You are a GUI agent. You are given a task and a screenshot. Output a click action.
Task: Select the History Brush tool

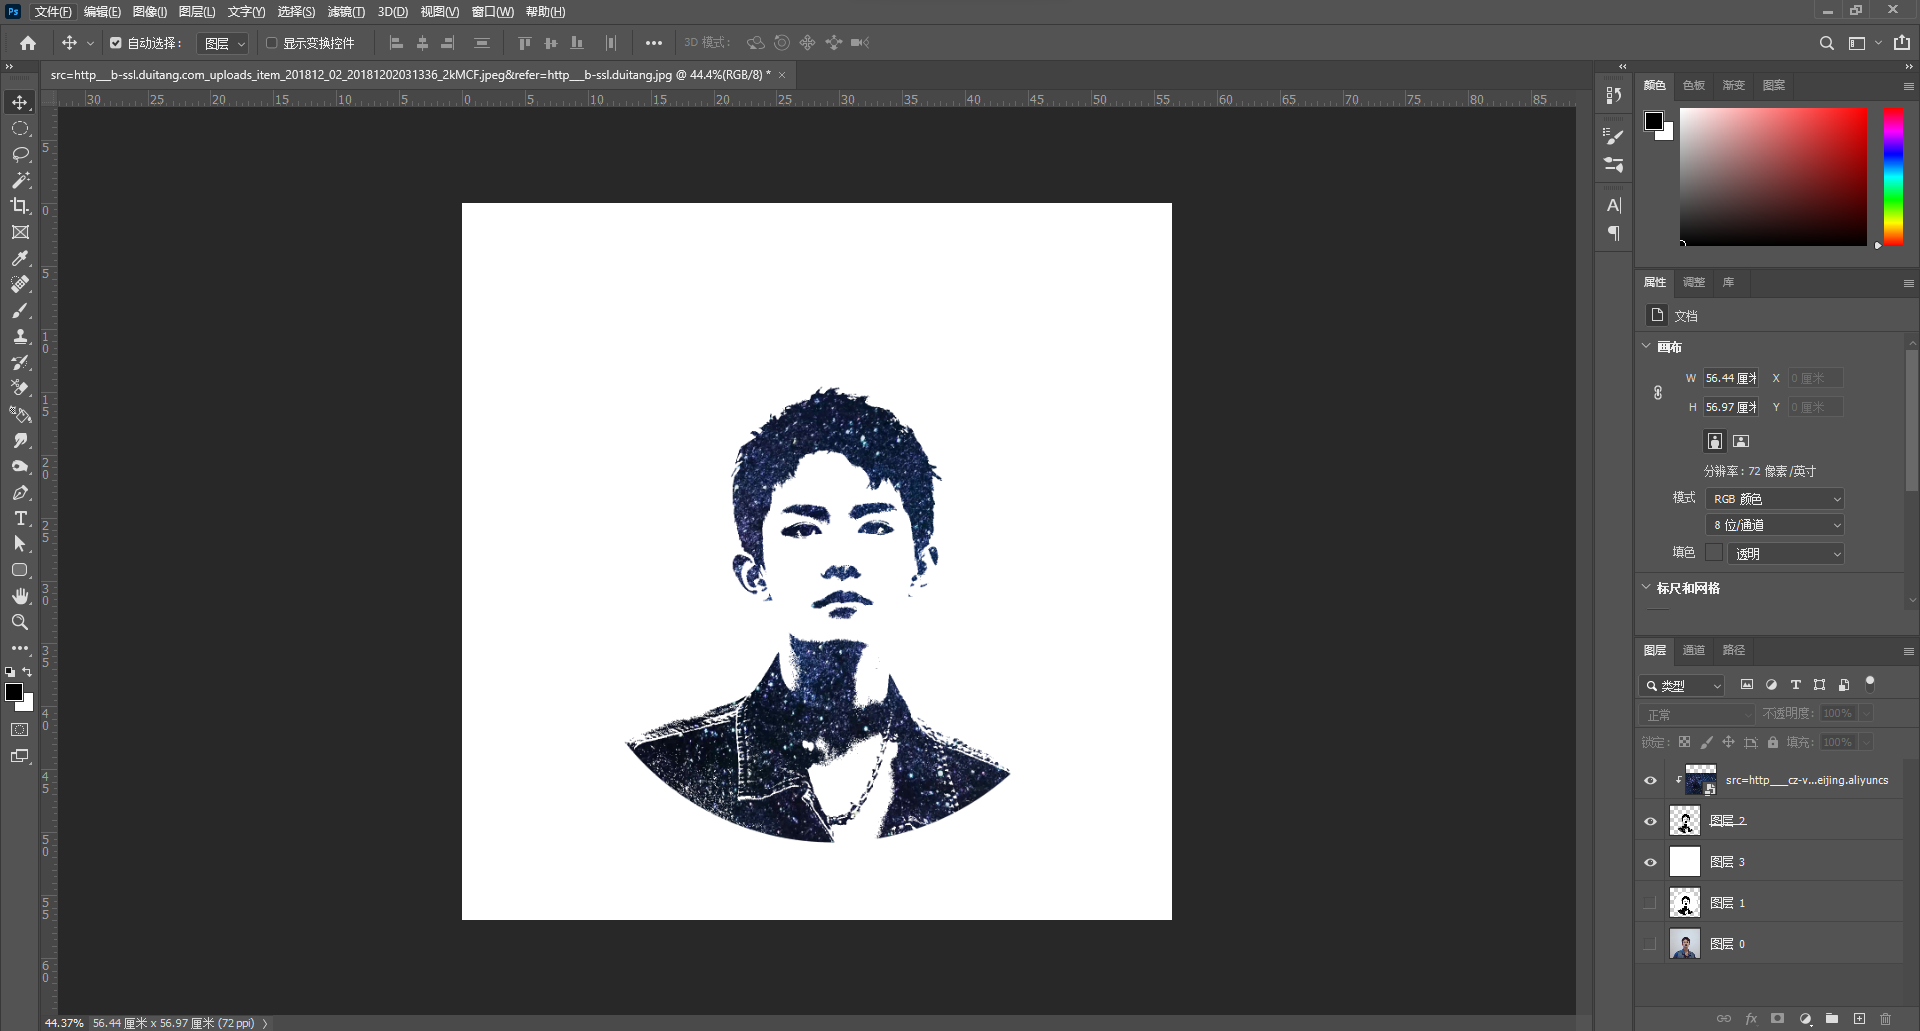pyautogui.click(x=20, y=363)
